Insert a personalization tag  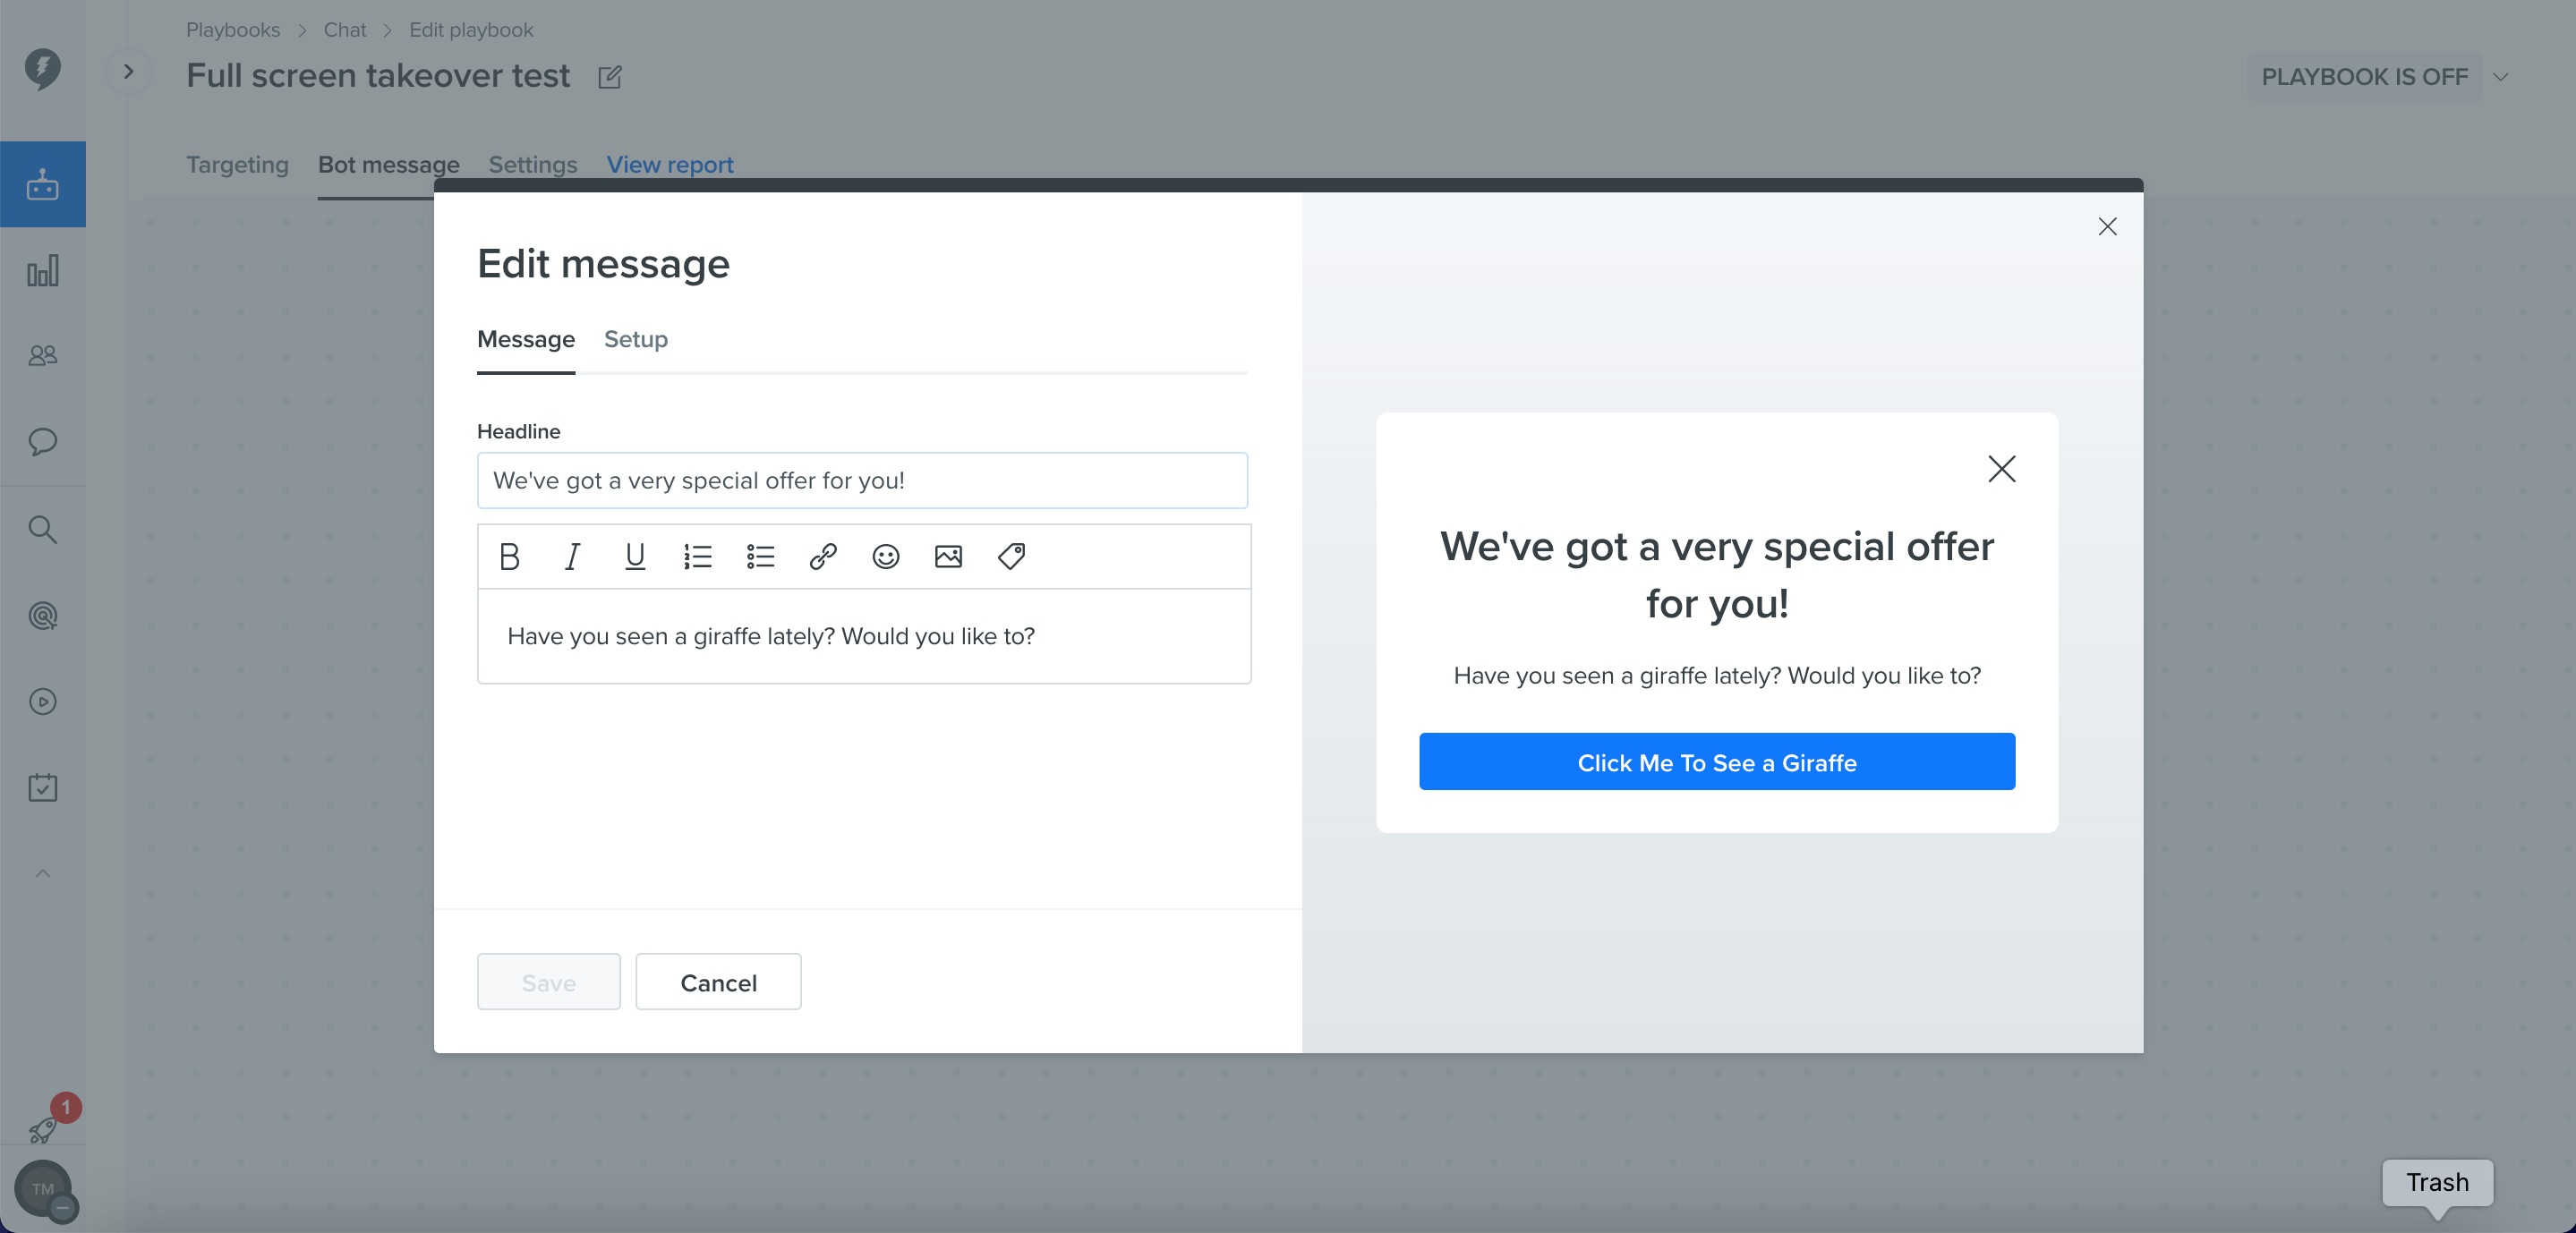[x=1011, y=556]
